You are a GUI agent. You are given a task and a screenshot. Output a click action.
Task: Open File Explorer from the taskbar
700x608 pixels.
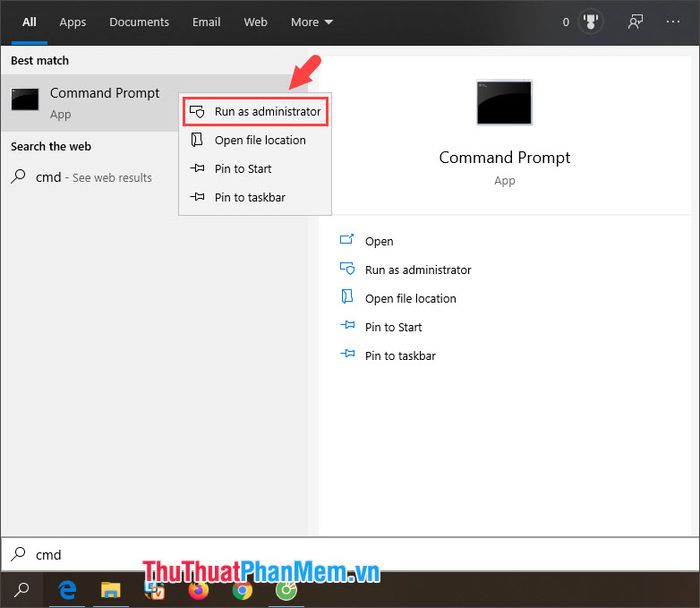click(110, 589)
